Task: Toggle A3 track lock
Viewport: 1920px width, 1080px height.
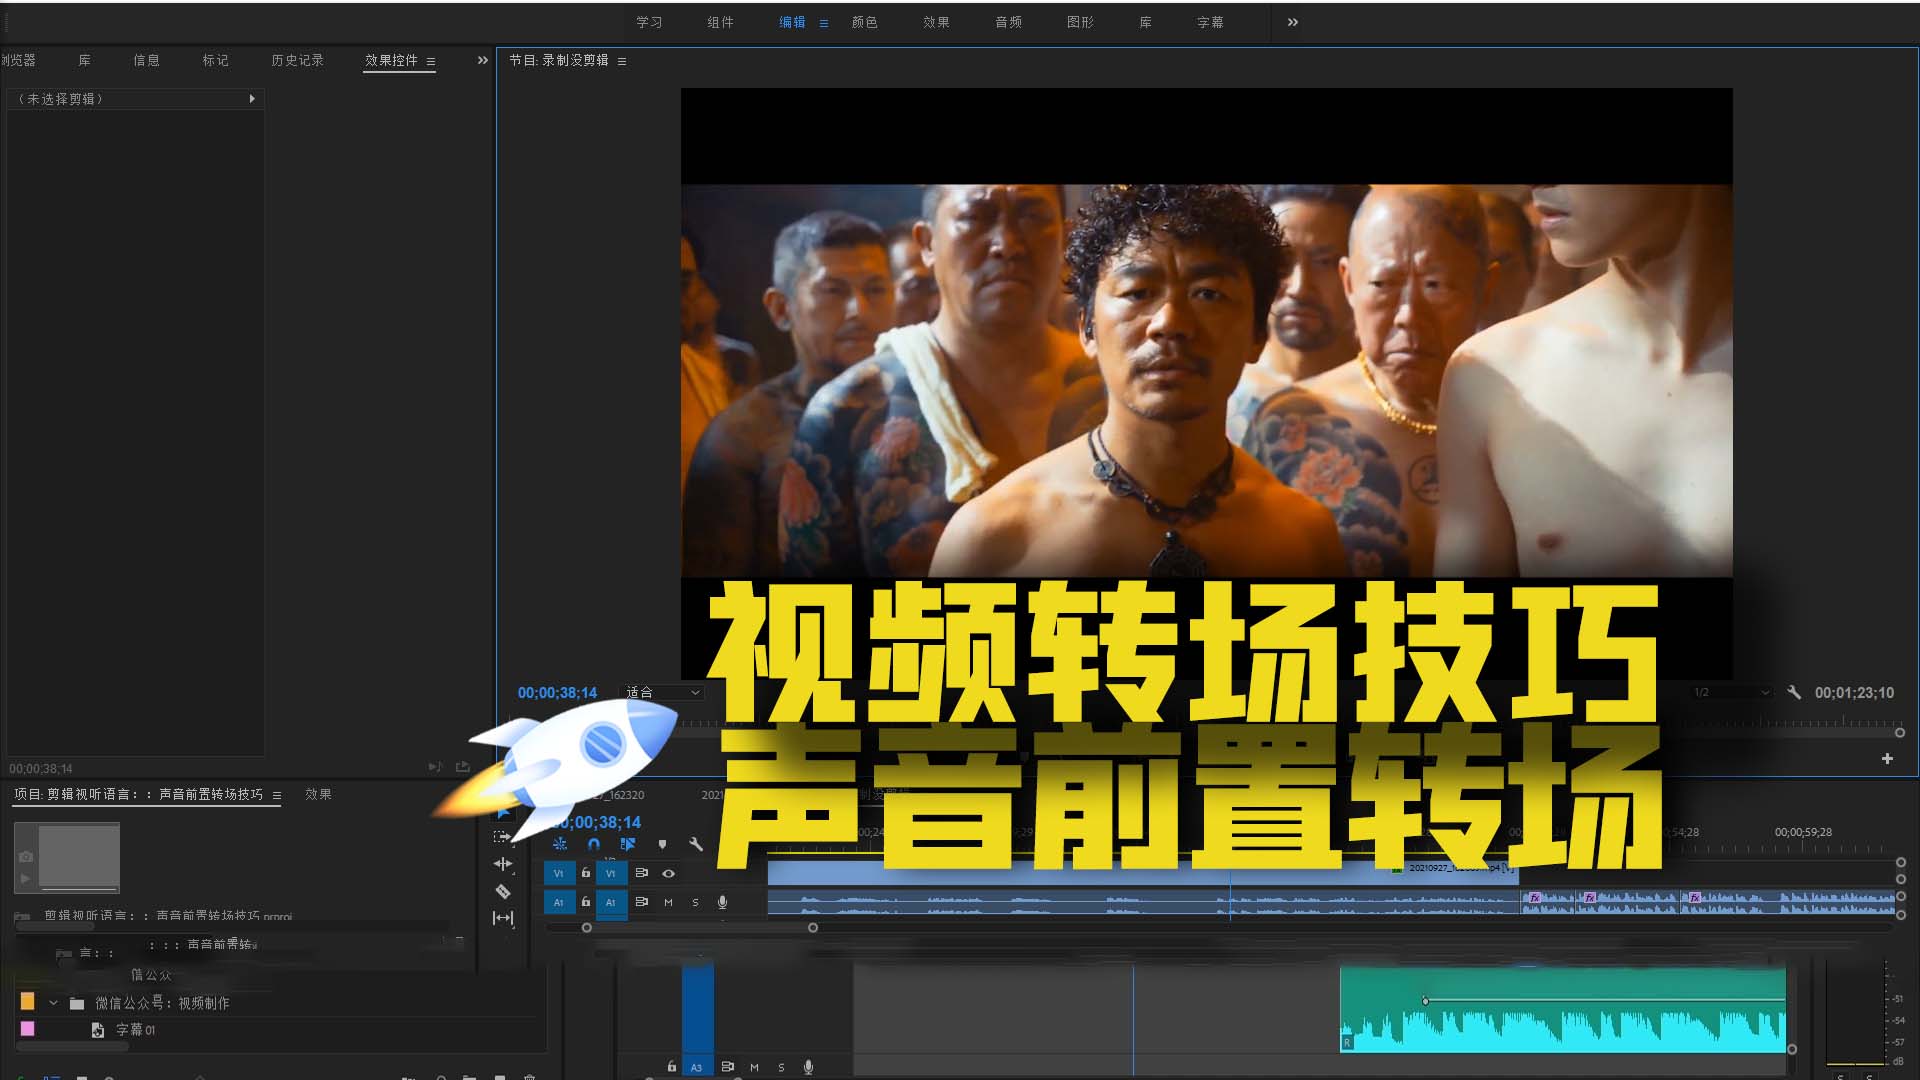Action: pos(672,1067)
